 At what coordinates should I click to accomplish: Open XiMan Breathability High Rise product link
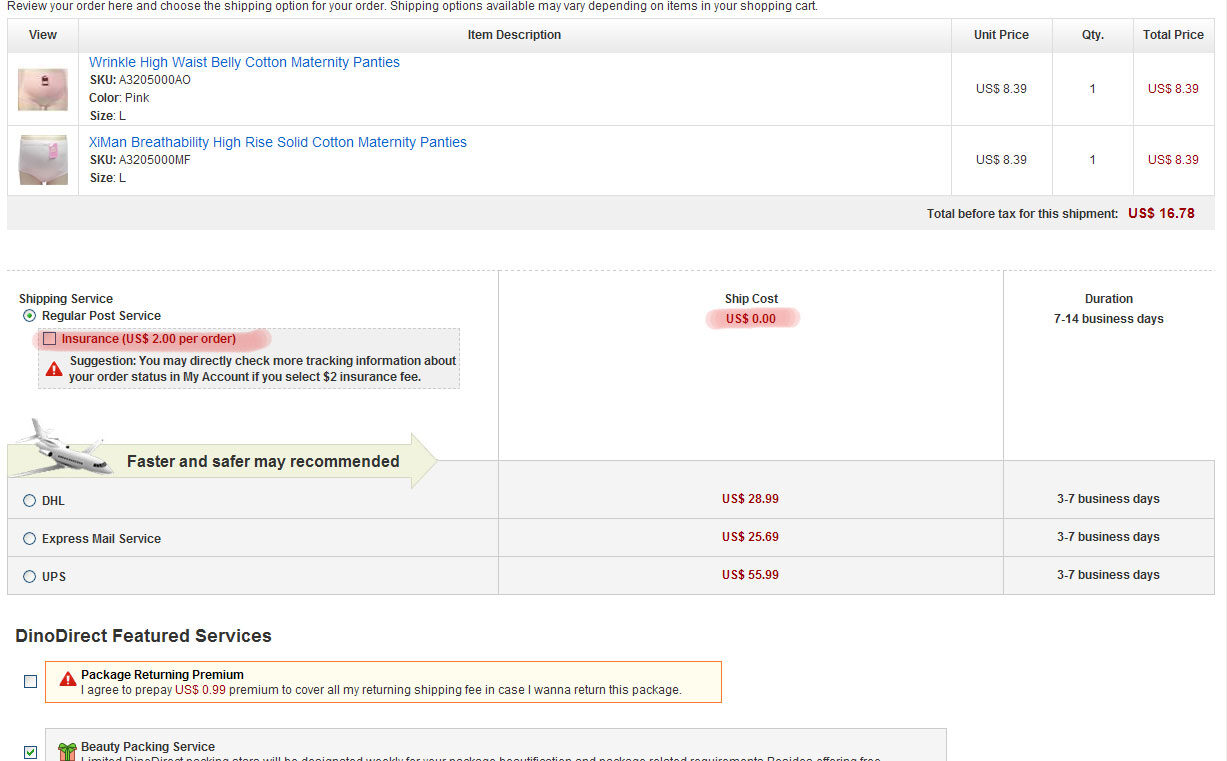[277, 142]
